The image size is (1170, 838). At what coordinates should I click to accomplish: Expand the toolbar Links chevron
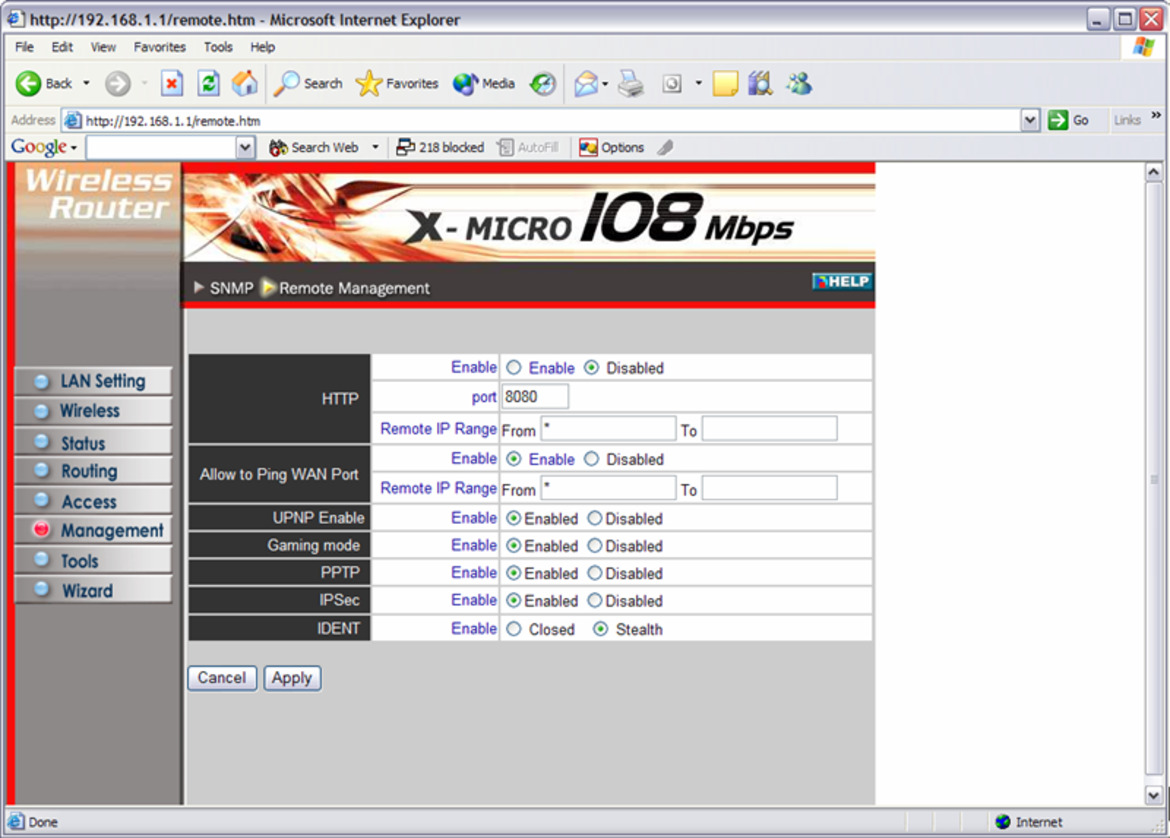pyautogui.click(x=1156, y=116)
